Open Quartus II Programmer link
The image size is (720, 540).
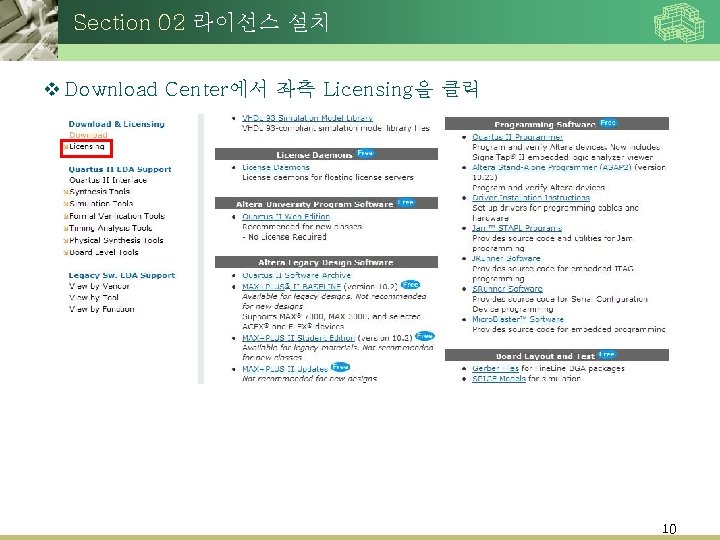[x=518, y=137]
